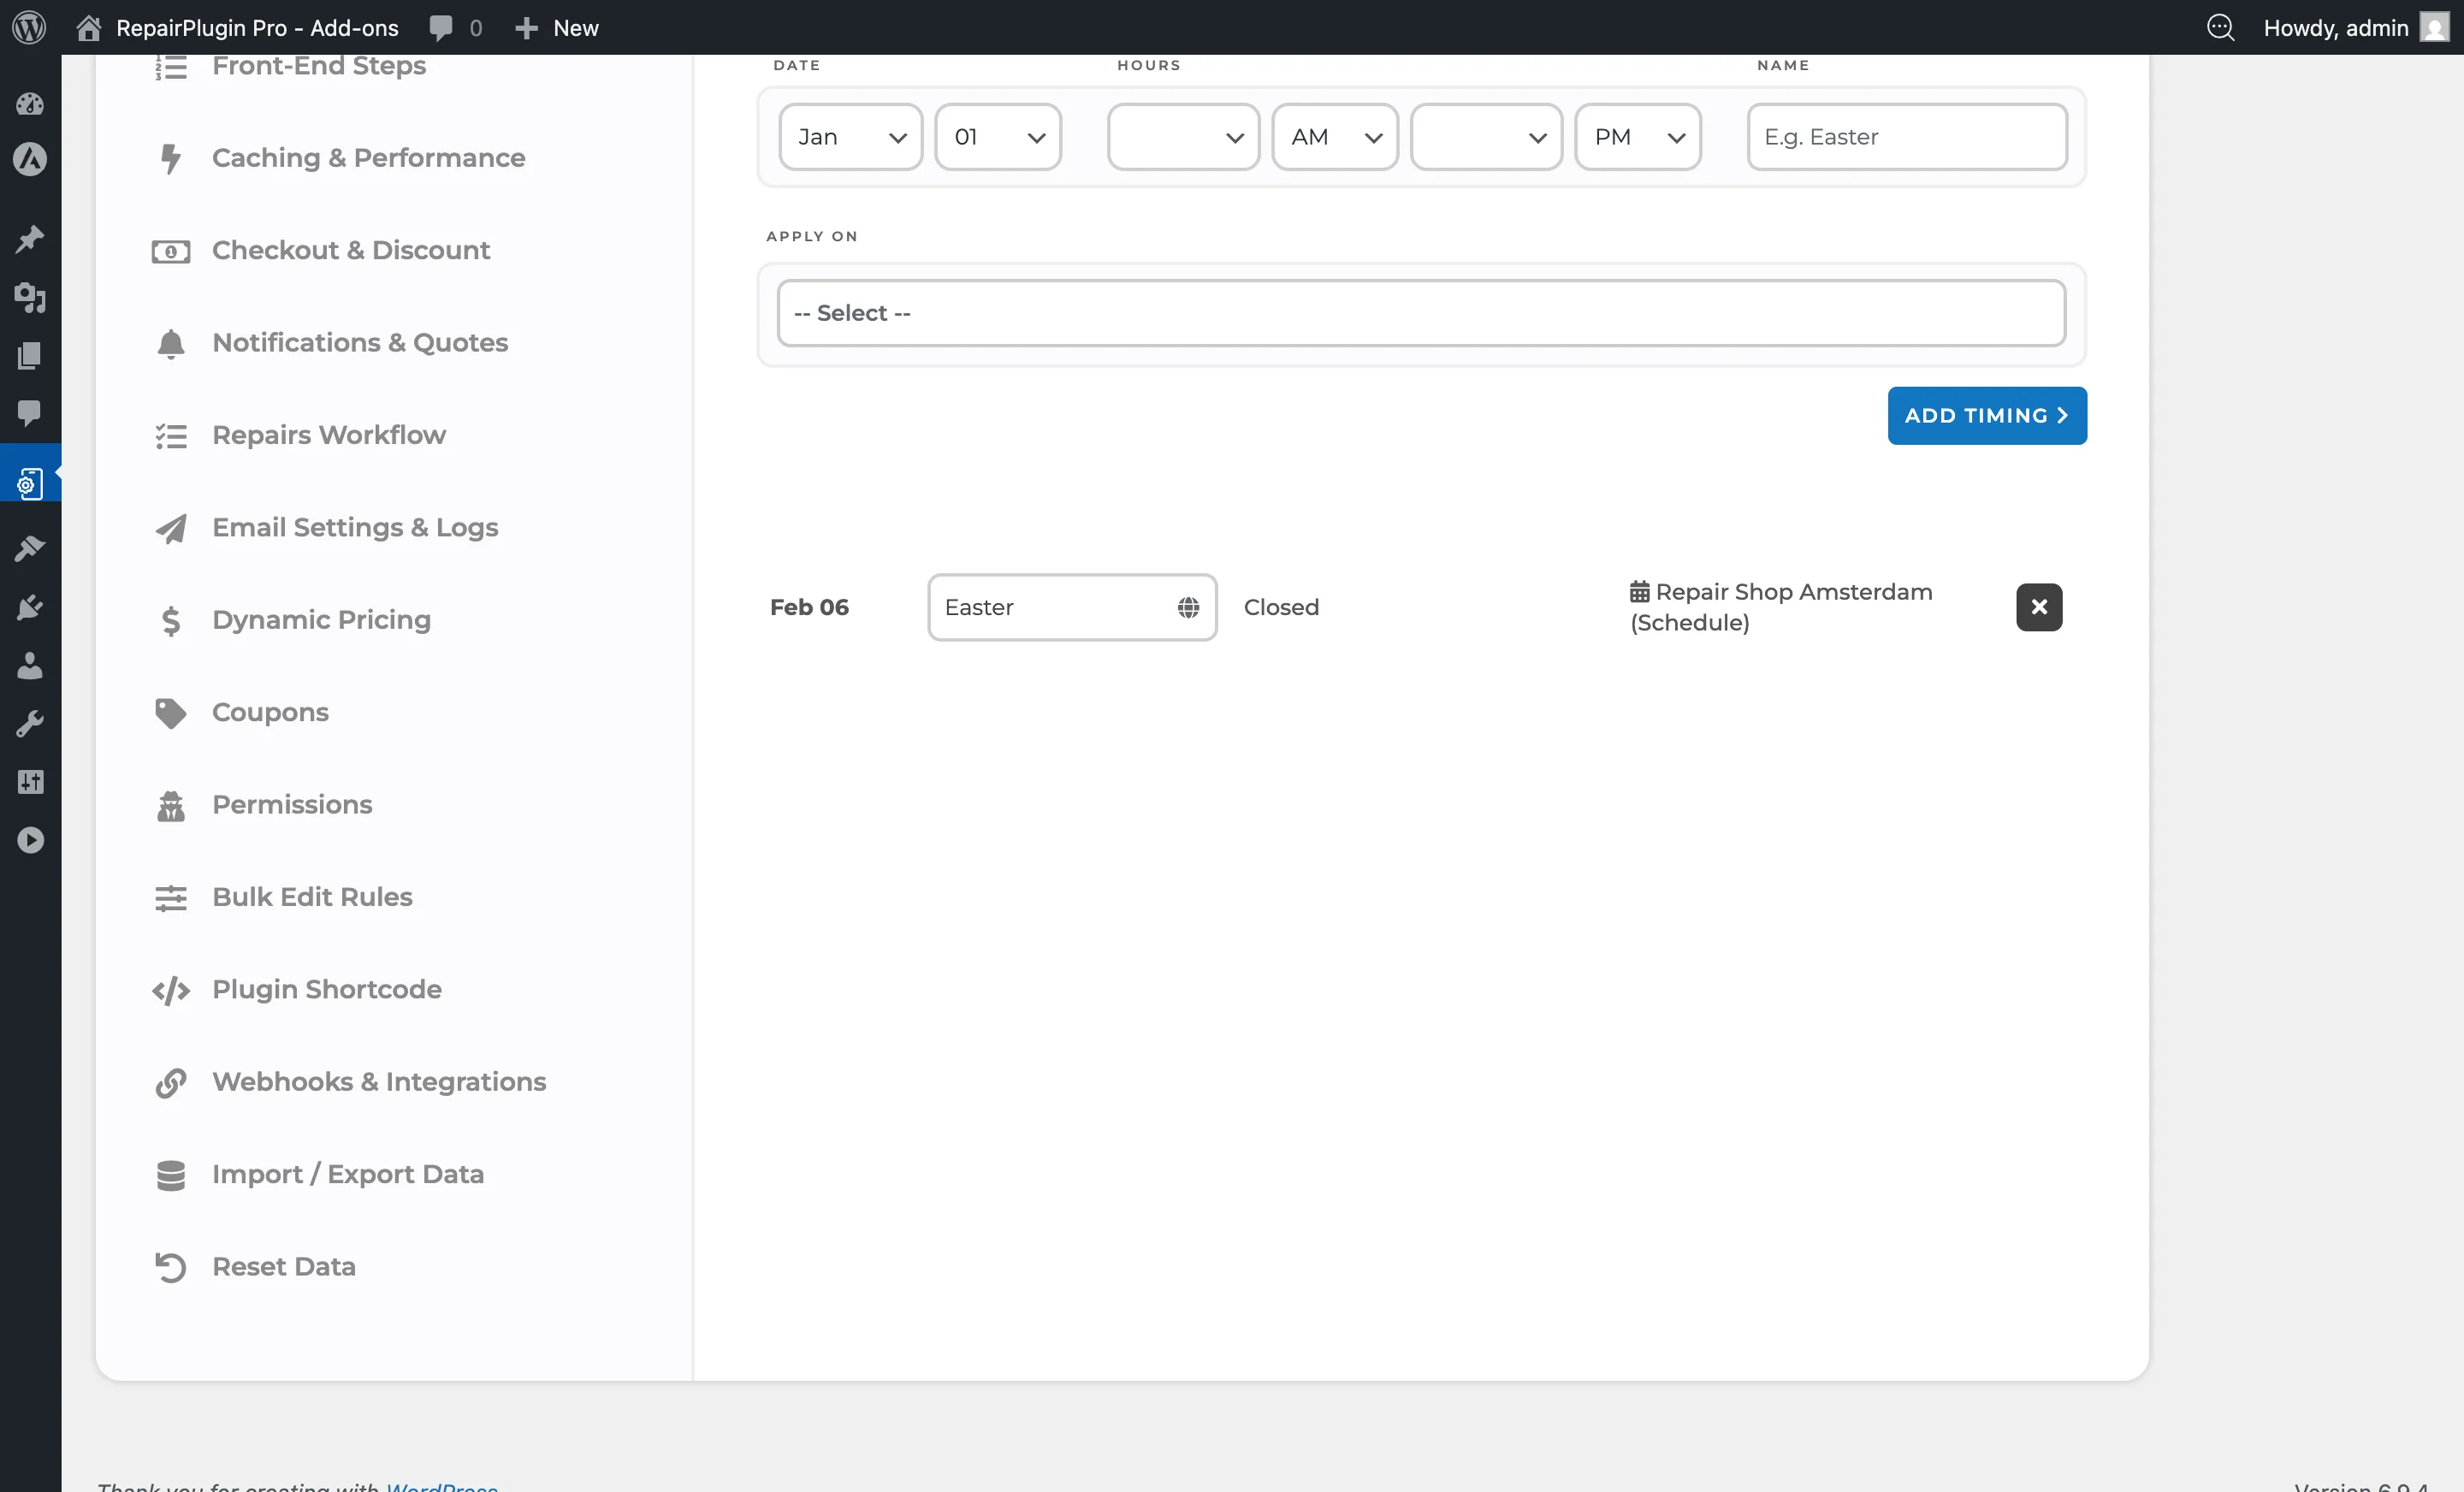
Task: Open Webhooks & Integrations settings
Action: click(x=378, y=1082)
